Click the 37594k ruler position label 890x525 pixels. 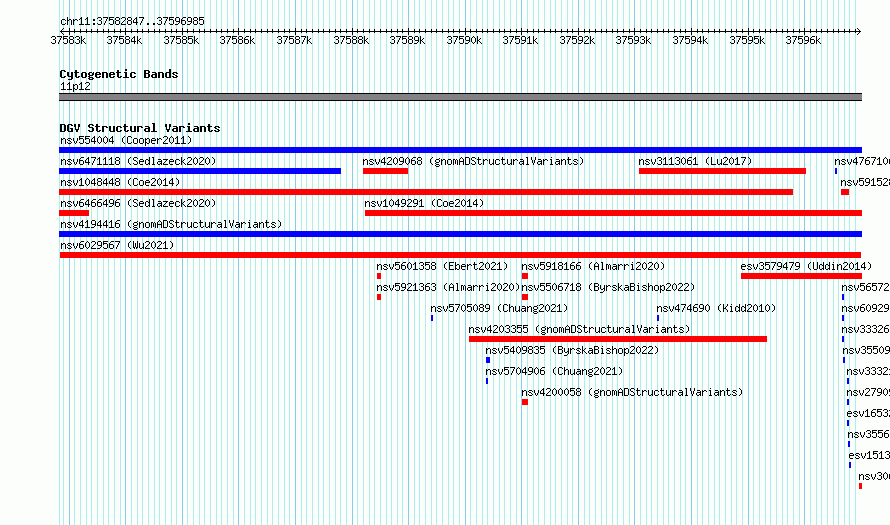pos(690,40)
